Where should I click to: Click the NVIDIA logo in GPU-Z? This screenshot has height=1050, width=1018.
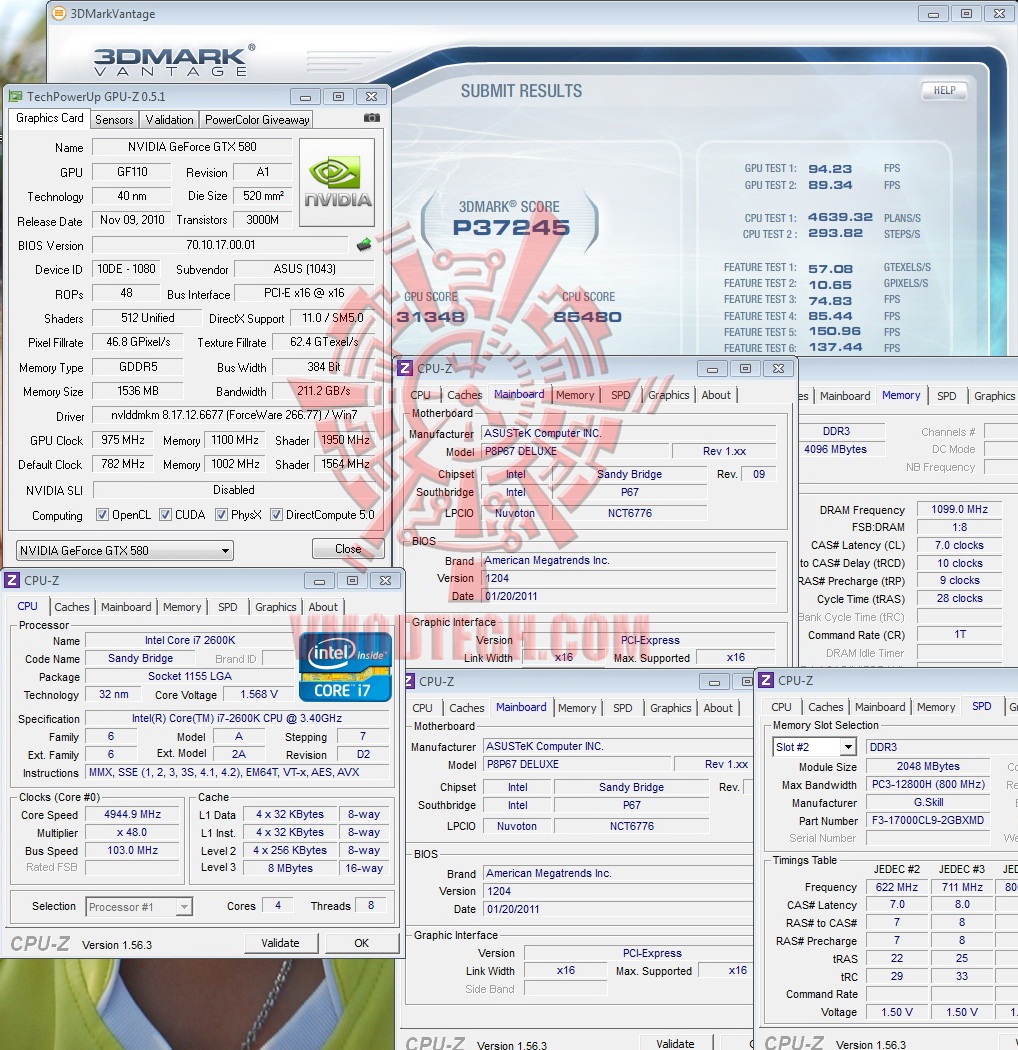pos(337,182)
